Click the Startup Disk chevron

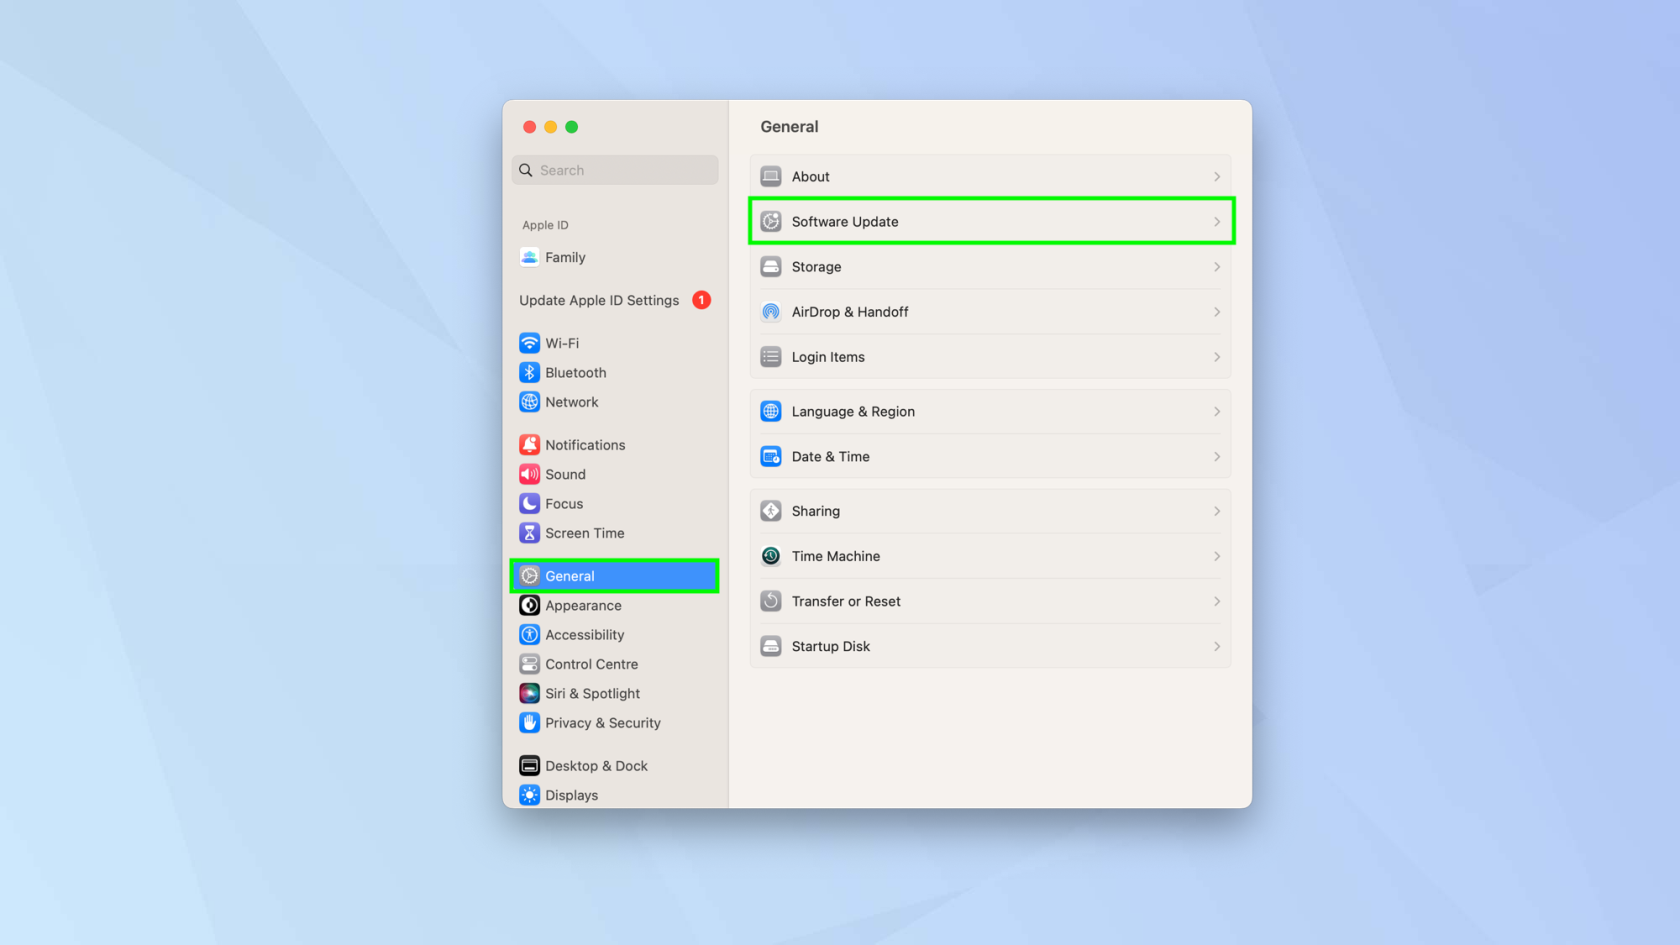tap(1217, 646)
